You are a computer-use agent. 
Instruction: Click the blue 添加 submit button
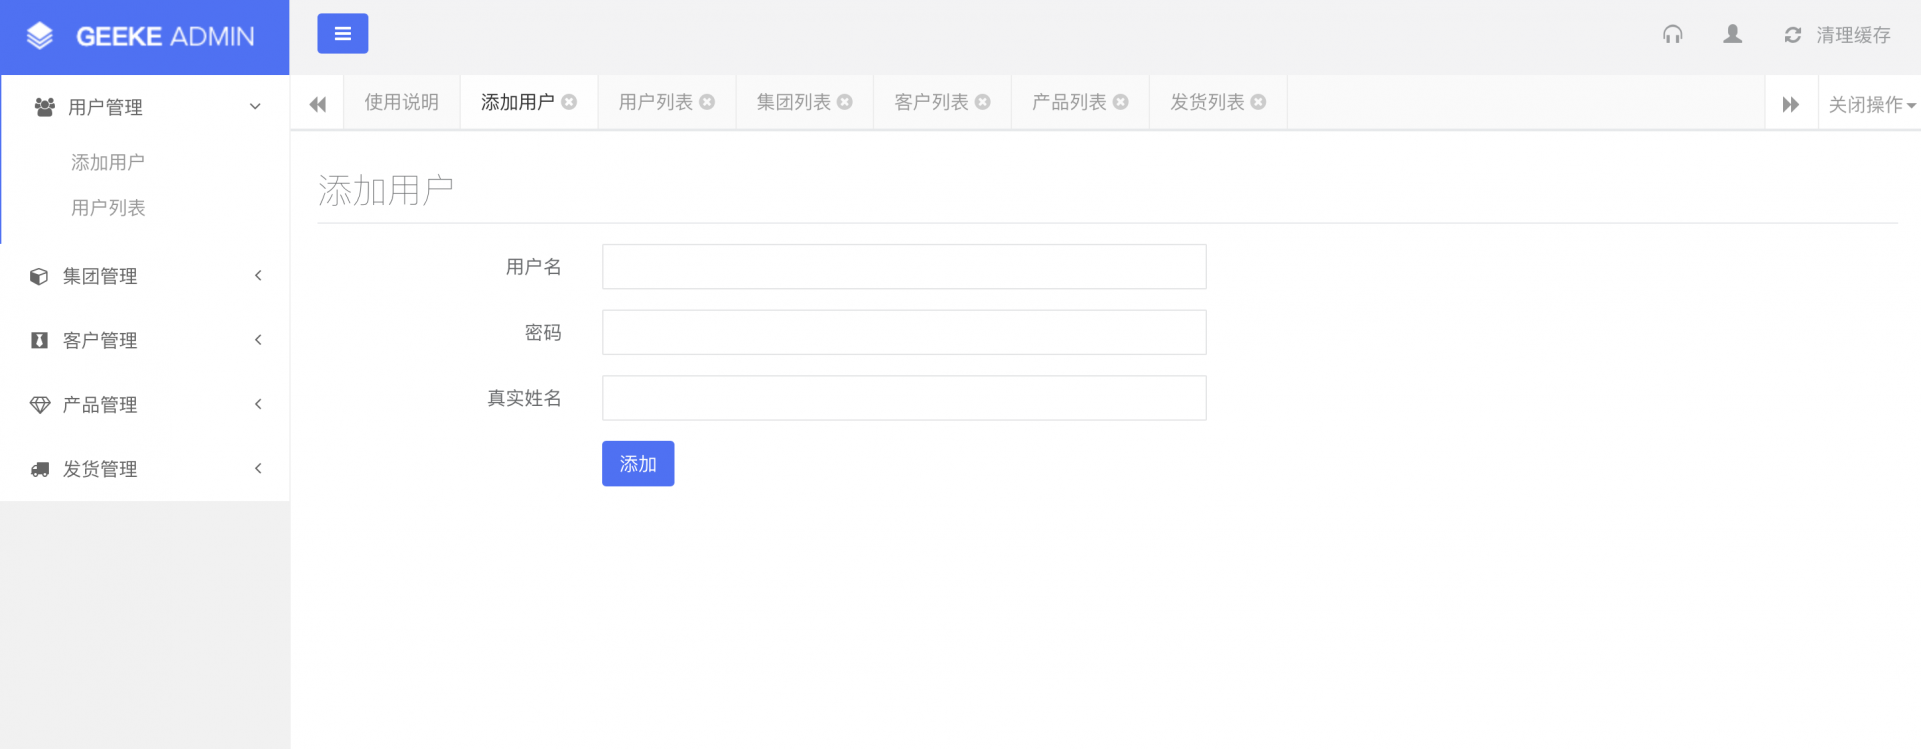[x=638, y=463]
